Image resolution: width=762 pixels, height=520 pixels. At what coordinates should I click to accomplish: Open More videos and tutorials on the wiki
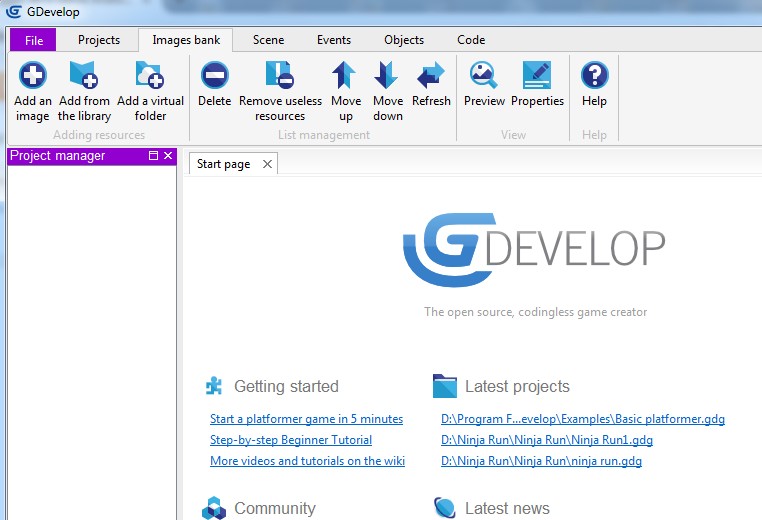point(307,461)
